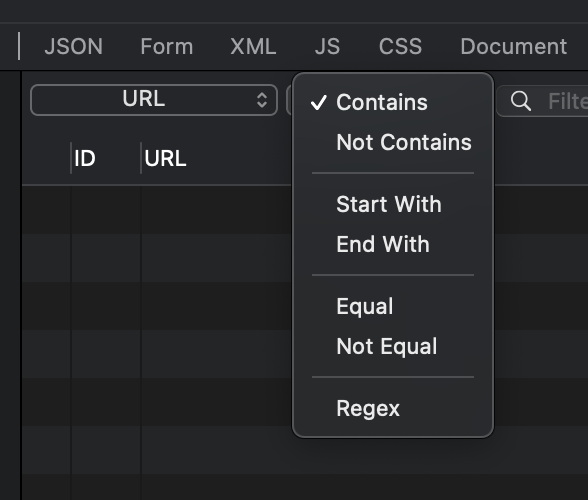Switch to the Form filter tab
Viewport: 588px width, 500px height.
pyautogui.click(x=167, y=47)
